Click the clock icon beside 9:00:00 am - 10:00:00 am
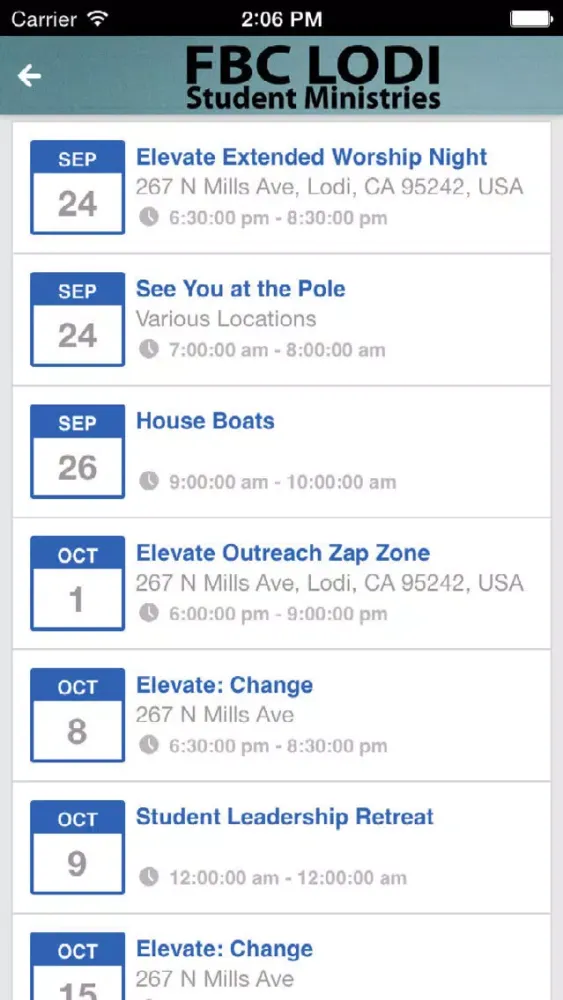 click(x=149, y=482)
